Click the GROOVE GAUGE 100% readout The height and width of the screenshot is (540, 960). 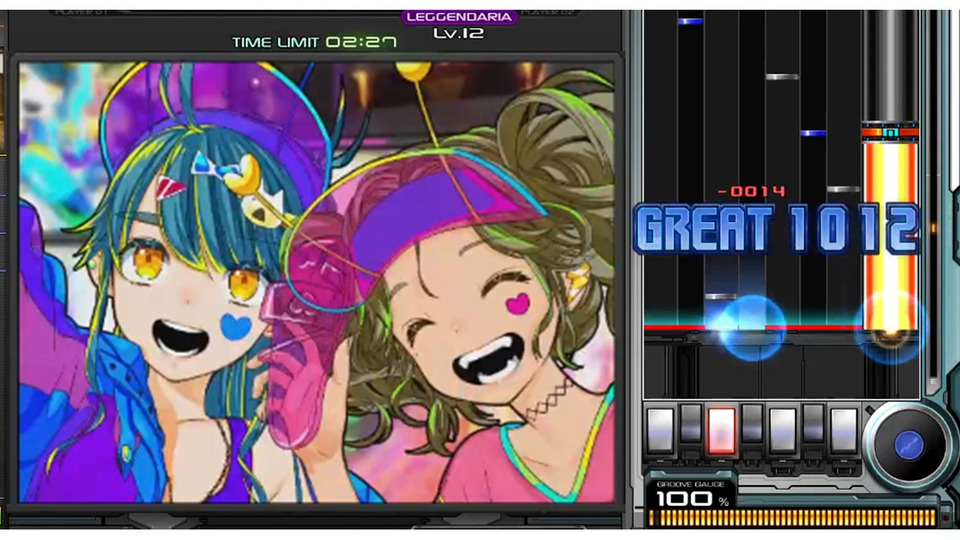click(692, 494)
